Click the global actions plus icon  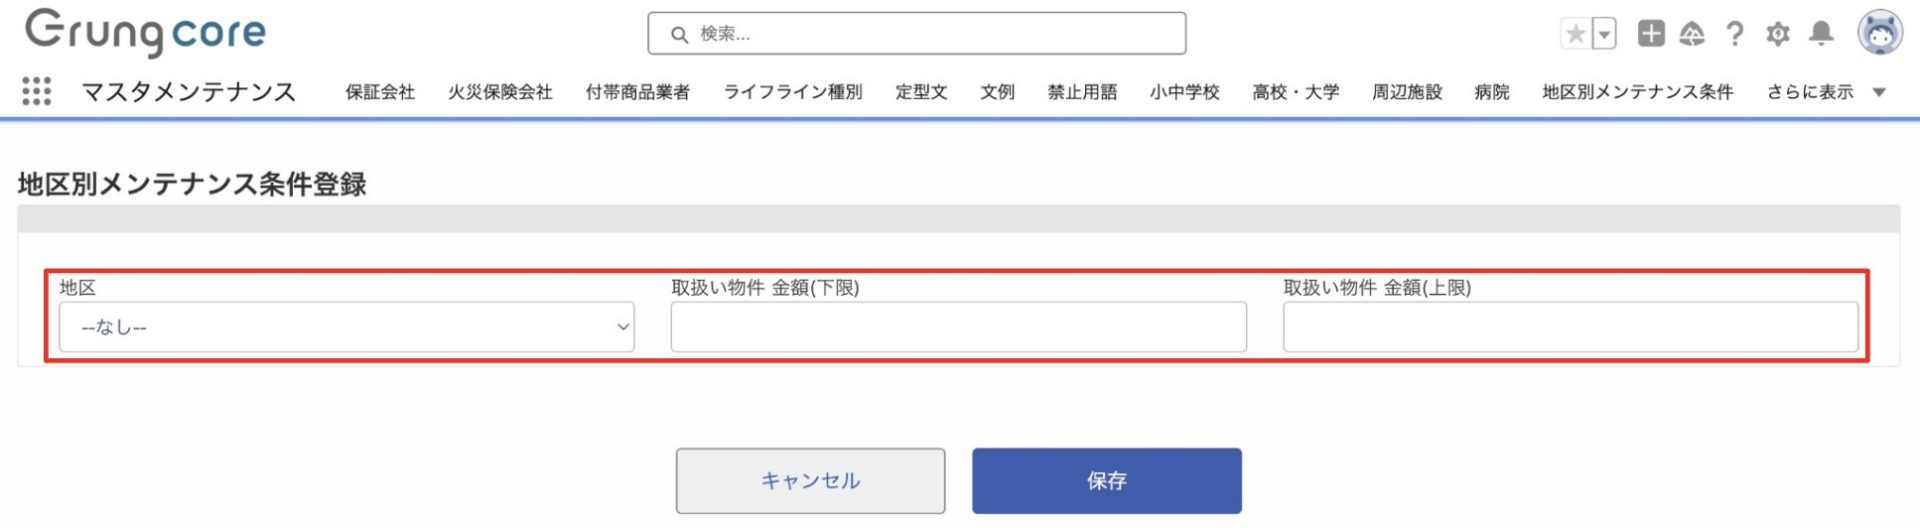(x=1651, y=34)
